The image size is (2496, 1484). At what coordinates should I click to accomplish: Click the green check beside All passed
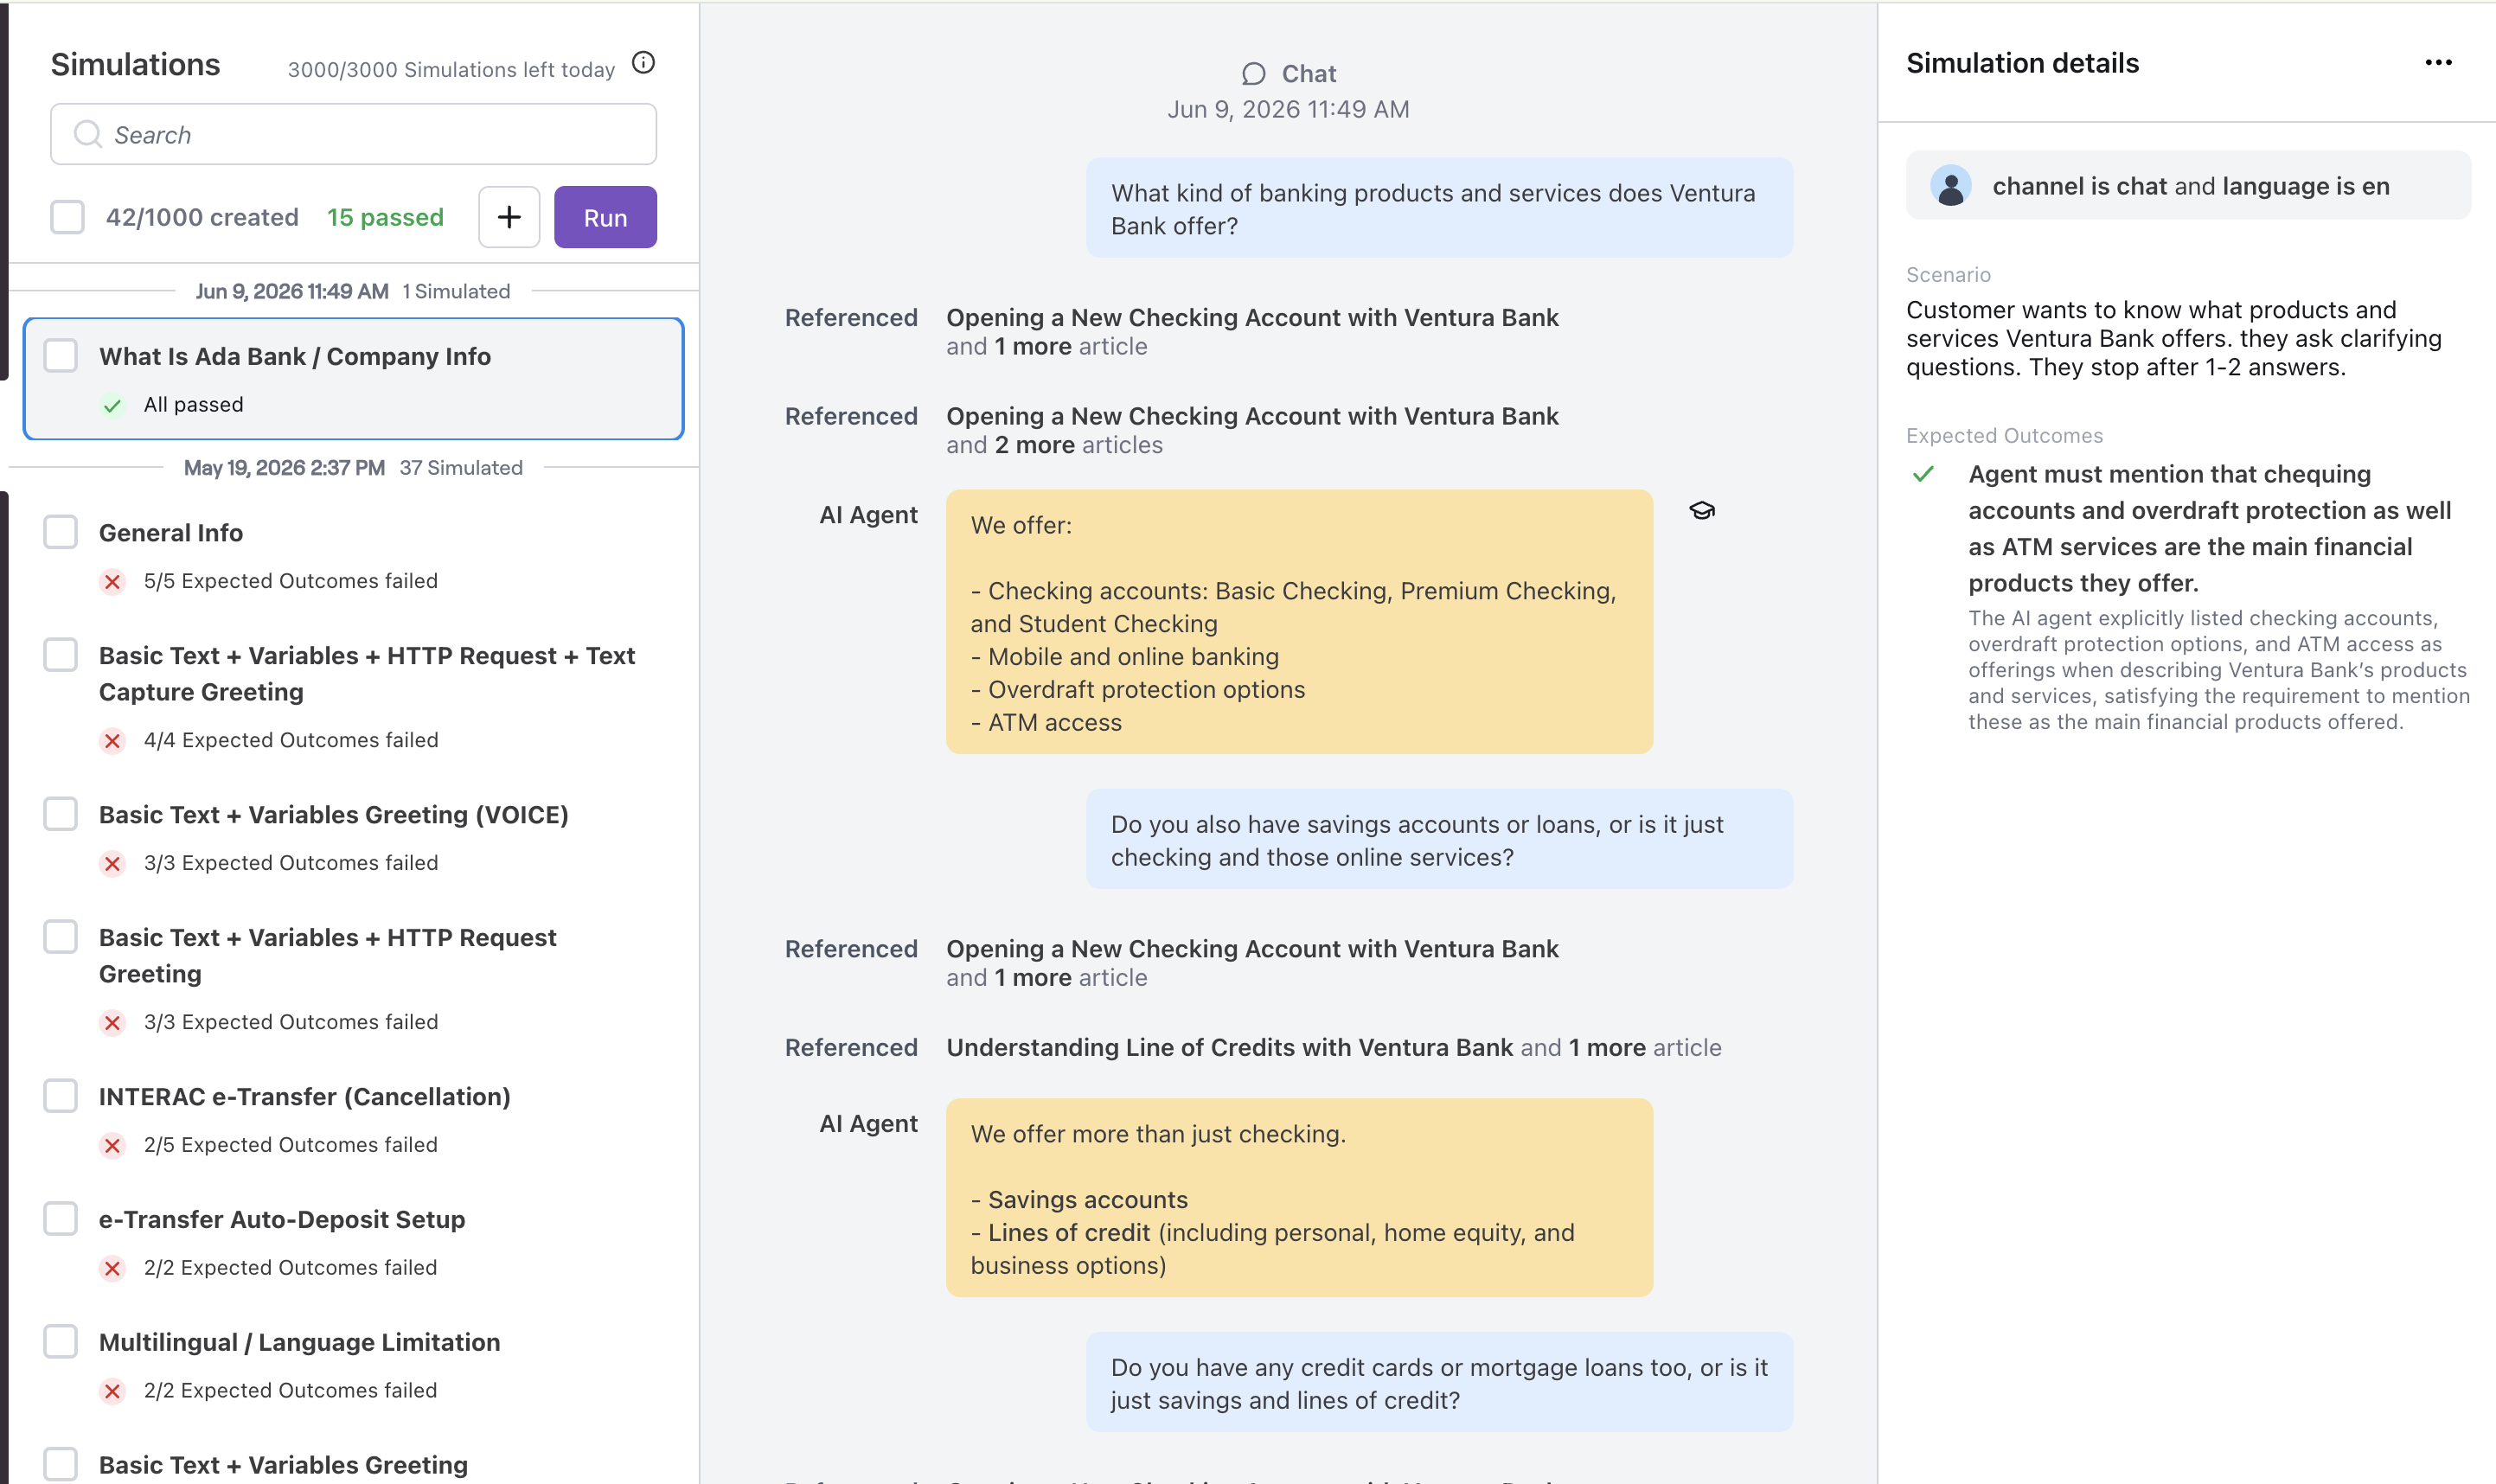click(112, 405)
